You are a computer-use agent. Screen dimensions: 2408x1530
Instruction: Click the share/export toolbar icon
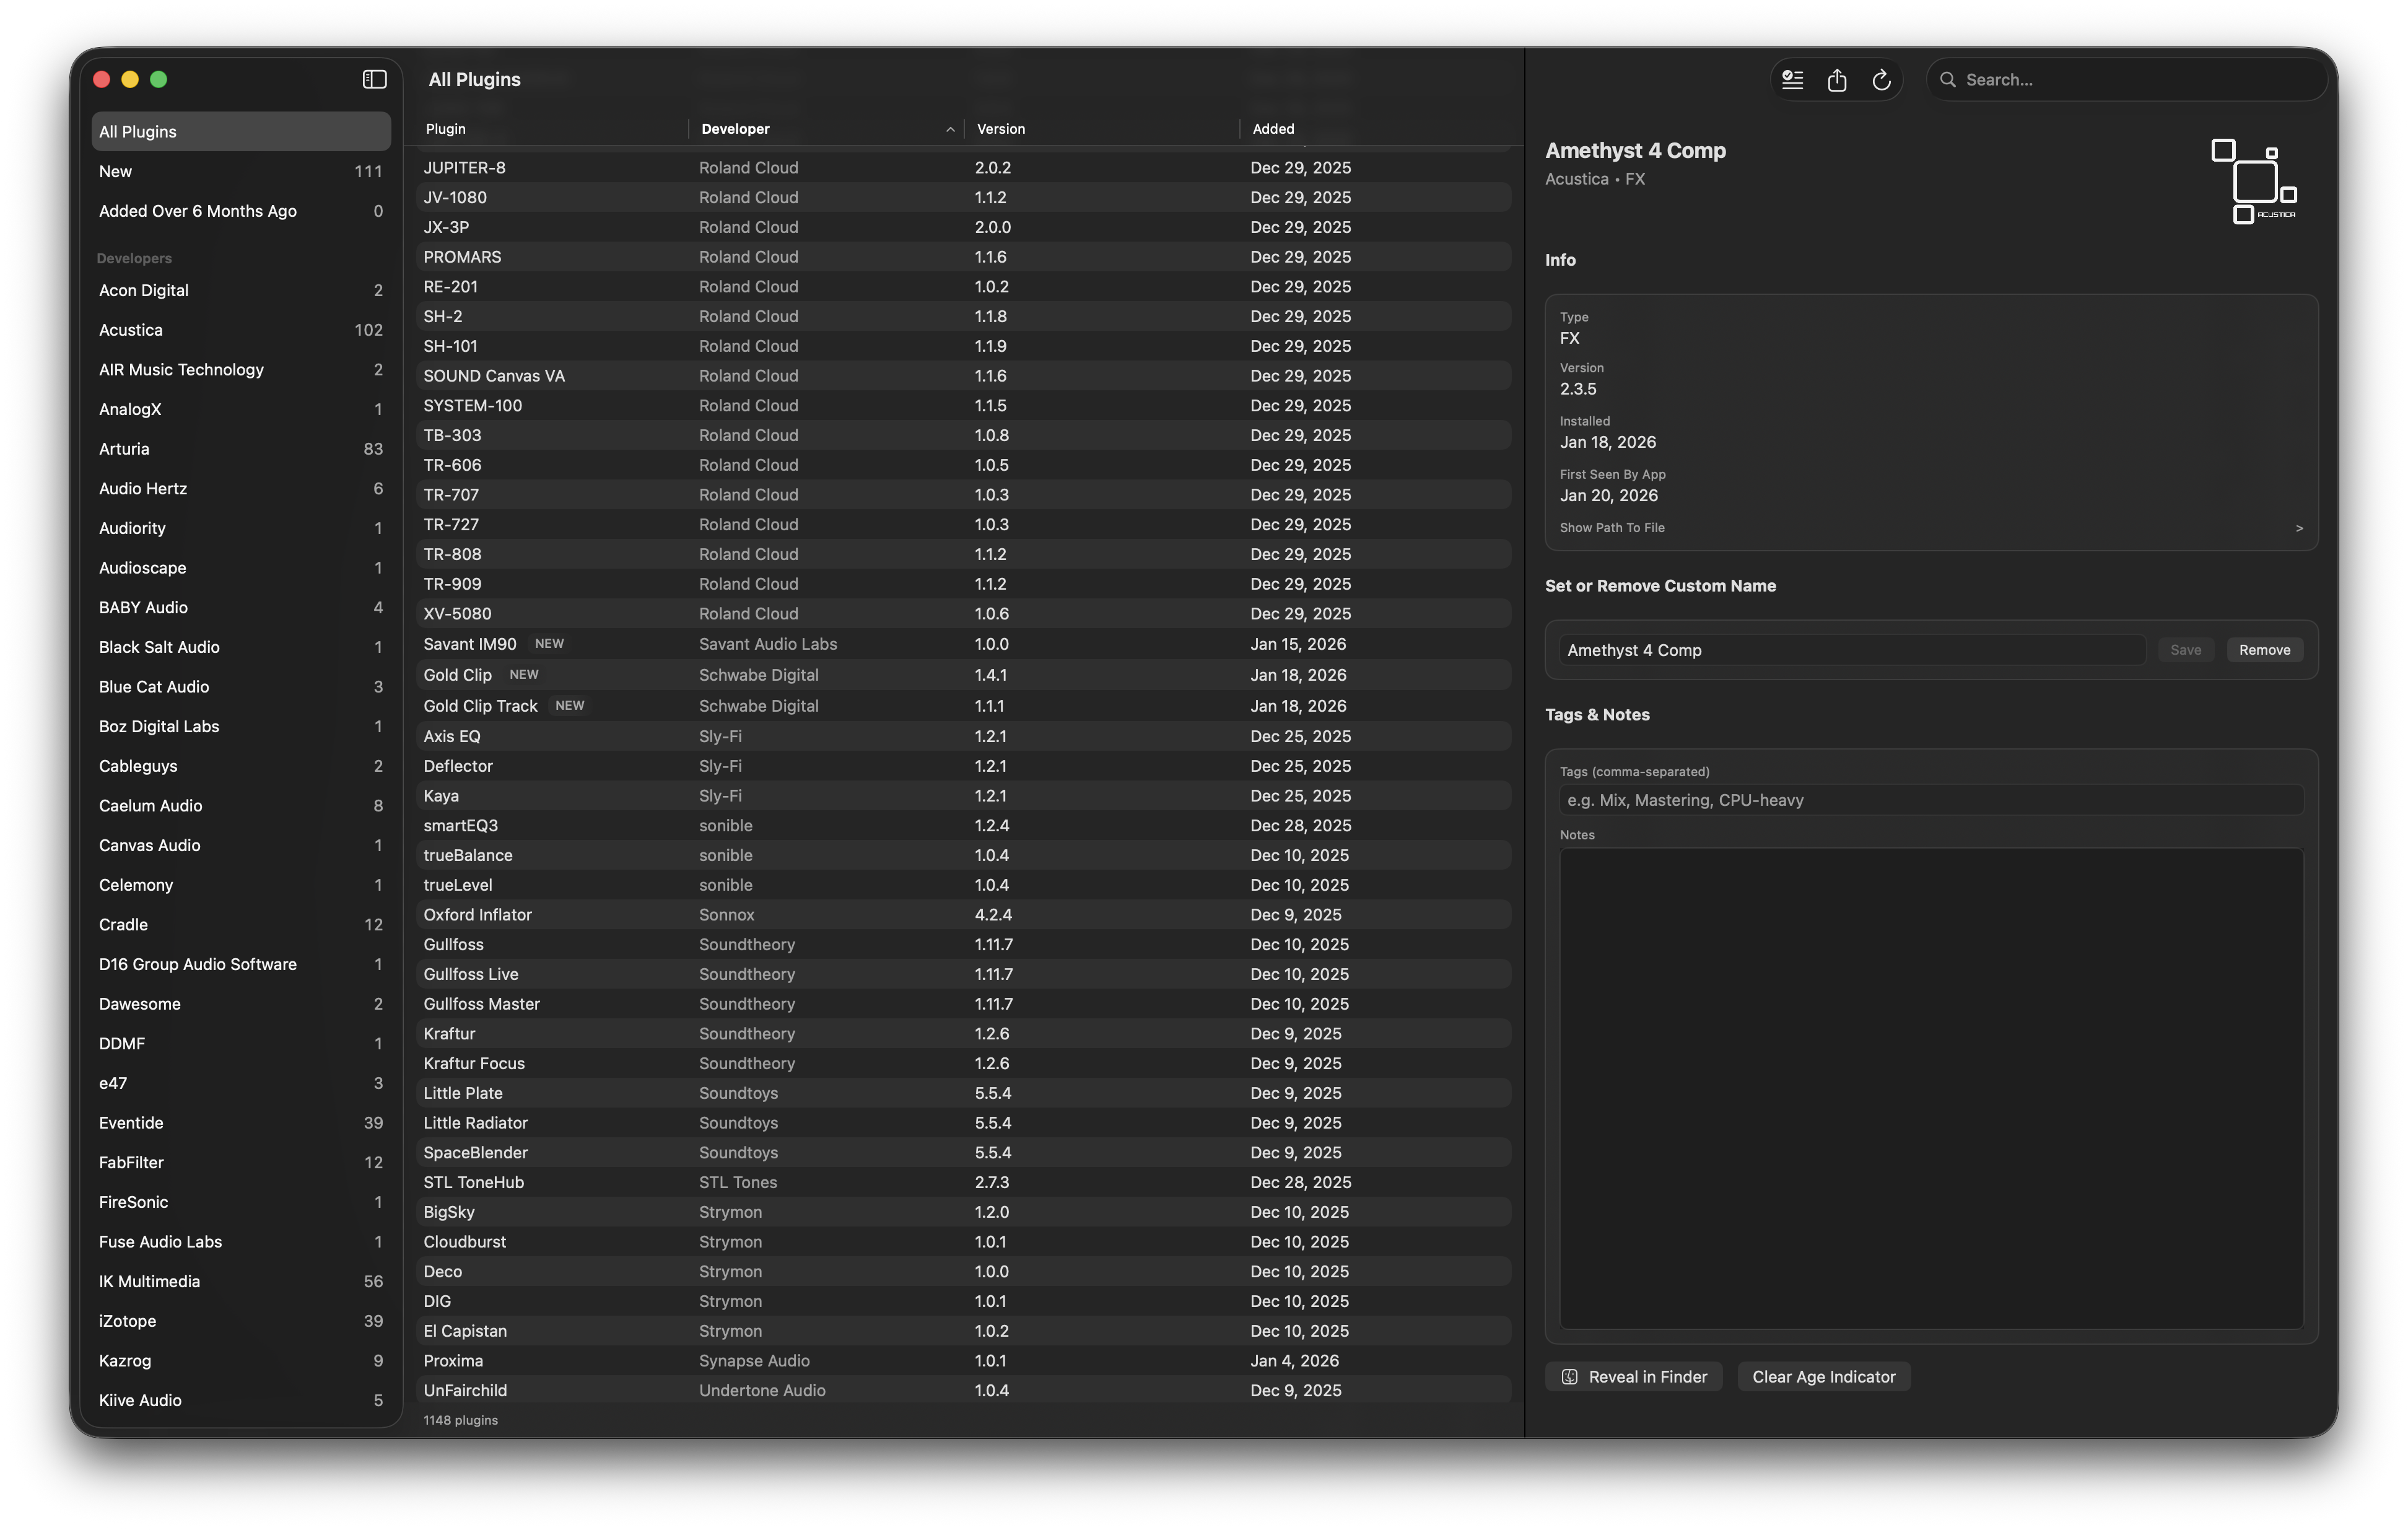(x=1837, y=80)
